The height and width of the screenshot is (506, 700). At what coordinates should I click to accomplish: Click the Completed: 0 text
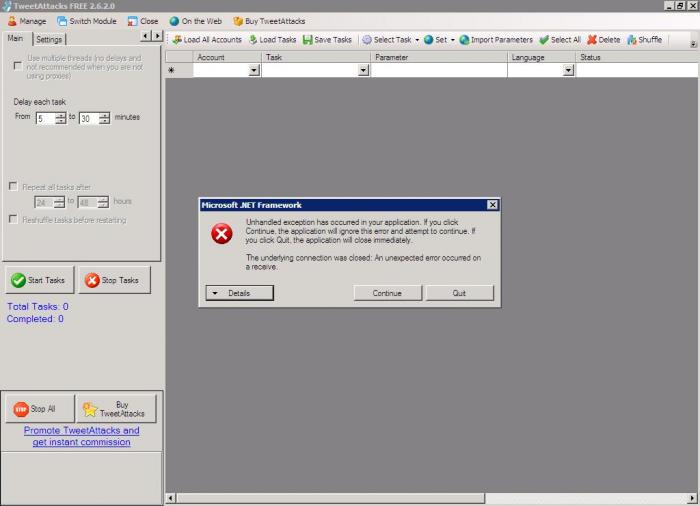pyautogui.click(x=35, y=319)
